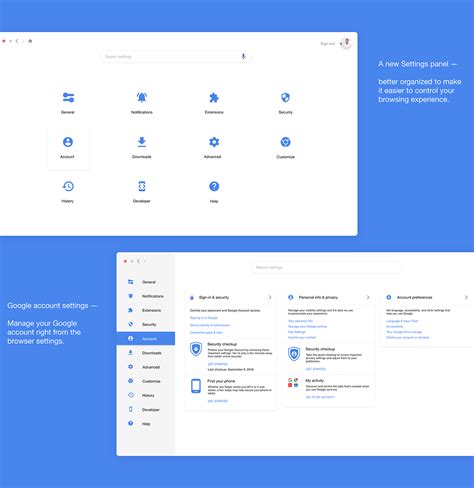Select Downloads in the left sidebar
This screenshot has height=488, width=474.
tap(146, 353)
